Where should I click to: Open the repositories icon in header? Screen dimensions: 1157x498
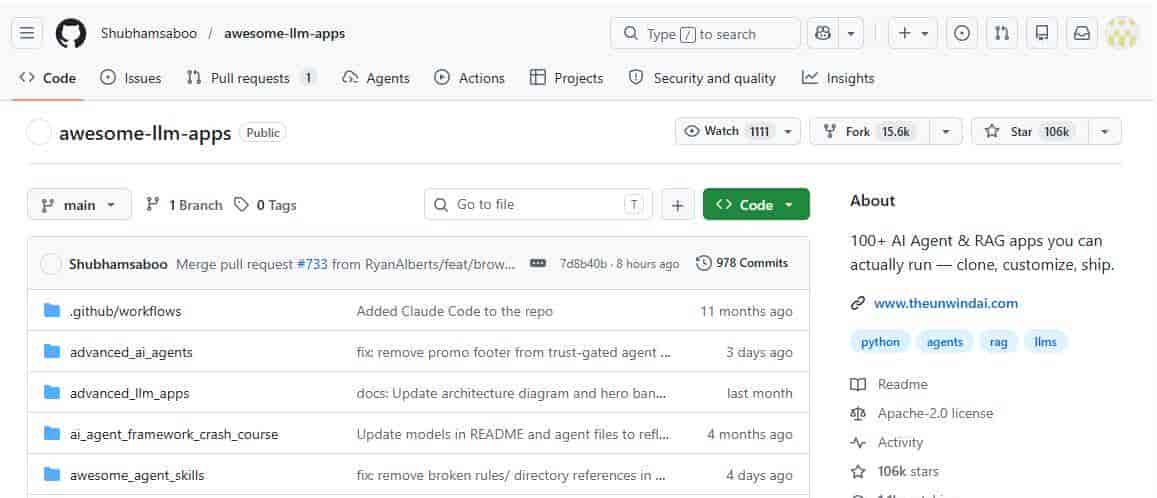coord(1042,33)
